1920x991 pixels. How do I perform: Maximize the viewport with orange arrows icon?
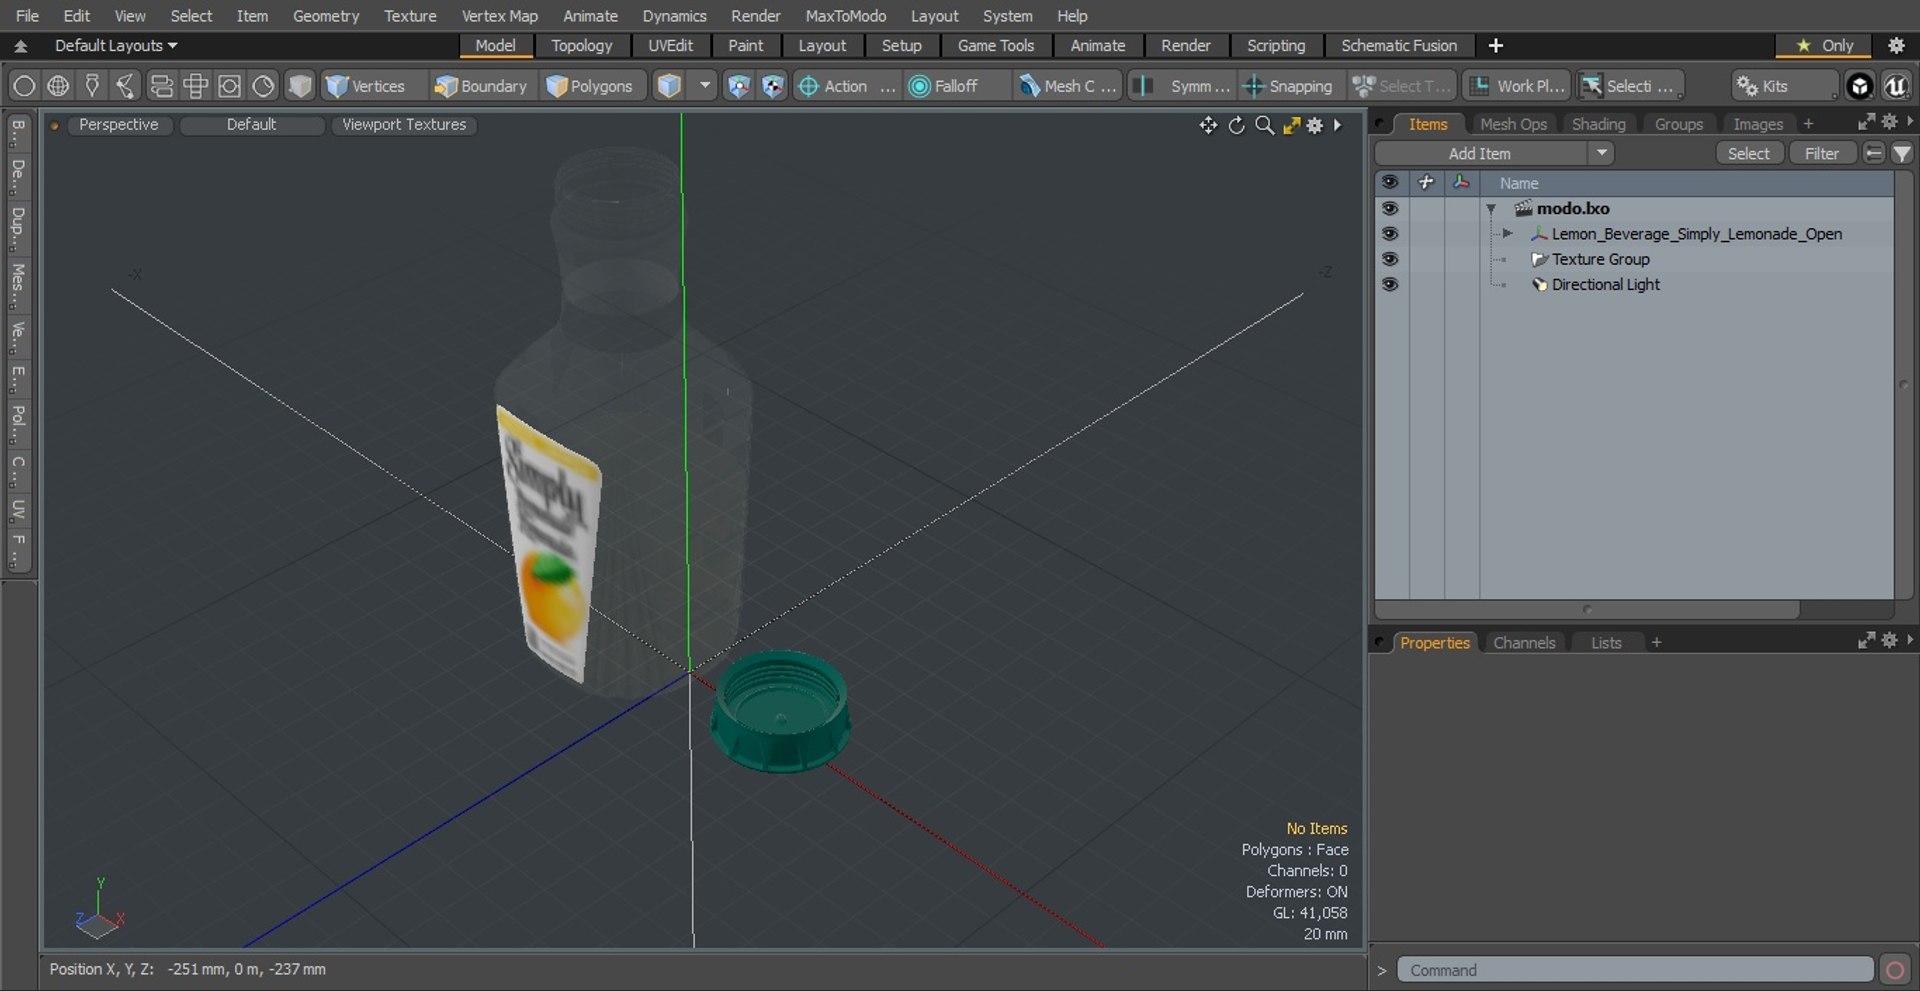click(1291, 125)
